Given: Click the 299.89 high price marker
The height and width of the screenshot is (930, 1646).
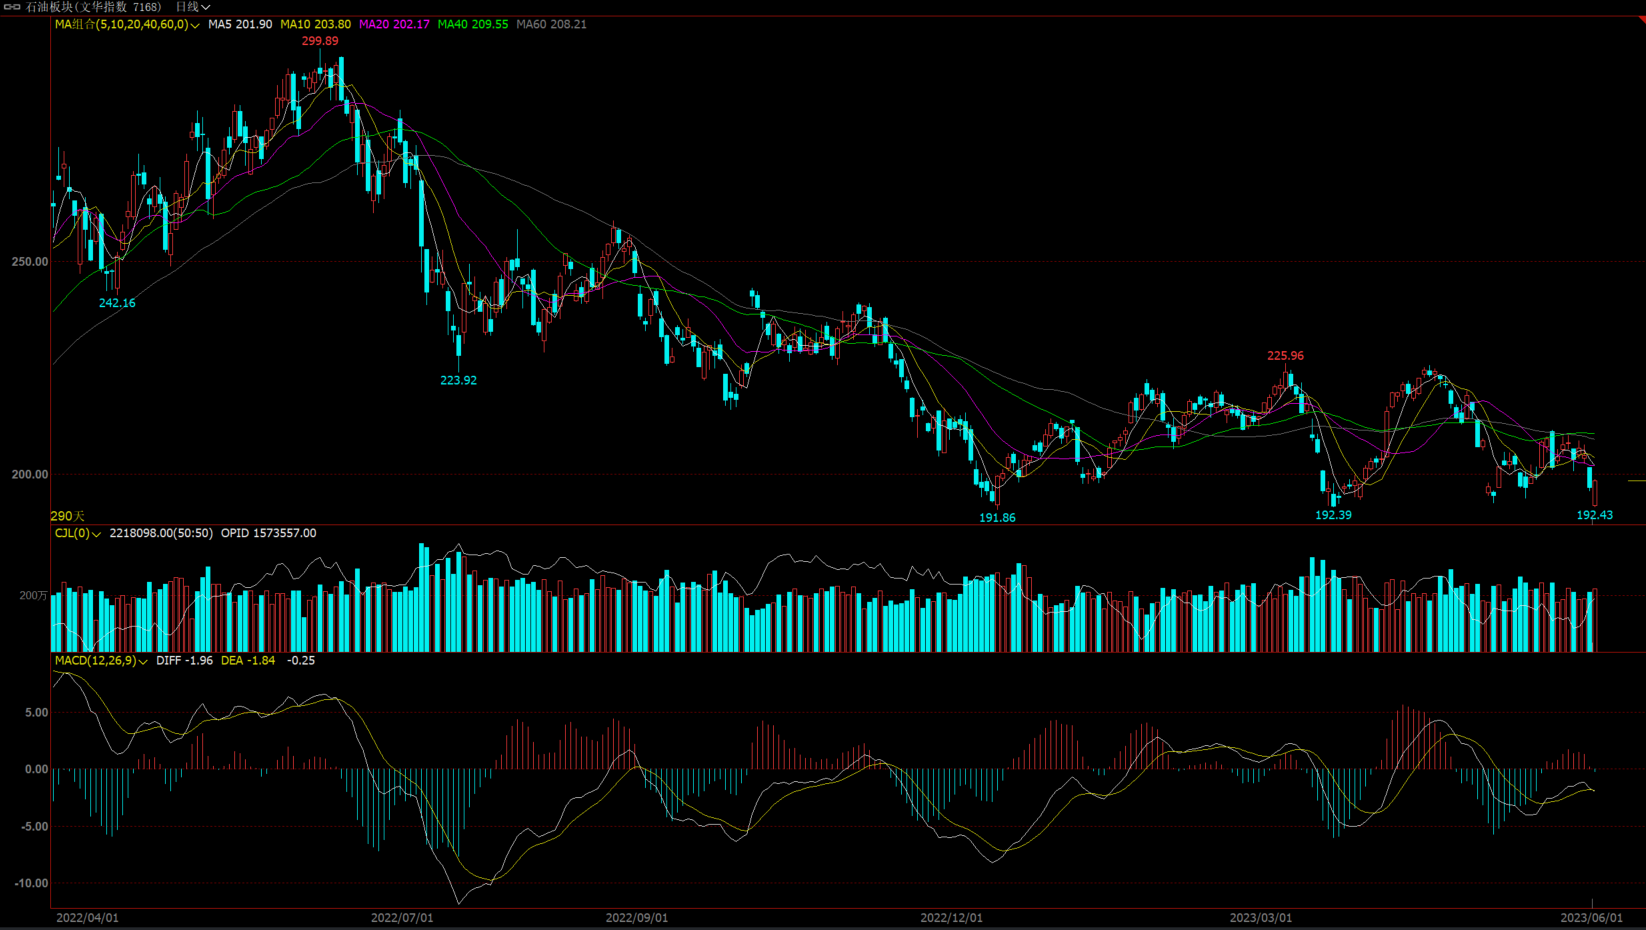Looking at the screenshot, I should (320, 41).
